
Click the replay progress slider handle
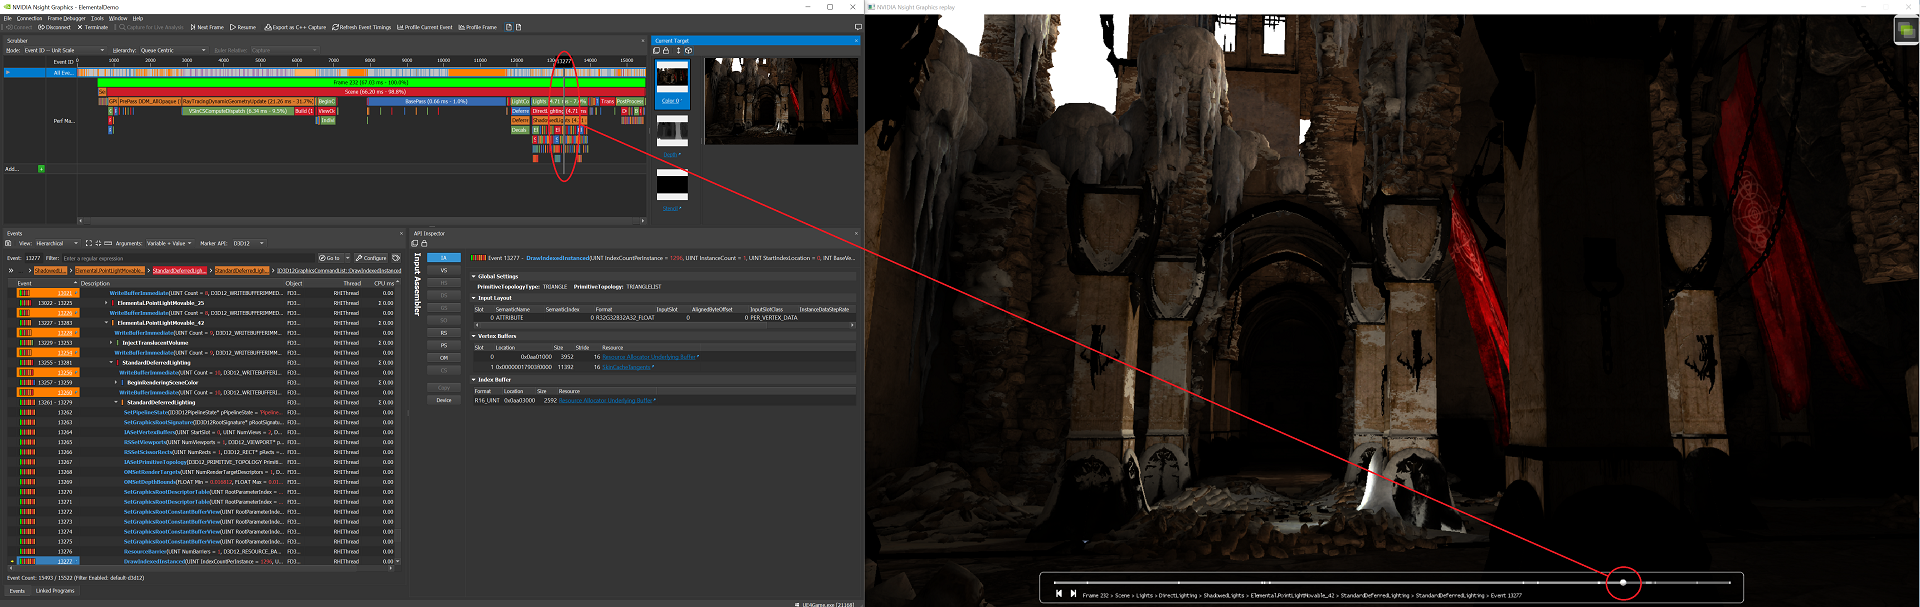[1623, 582]
